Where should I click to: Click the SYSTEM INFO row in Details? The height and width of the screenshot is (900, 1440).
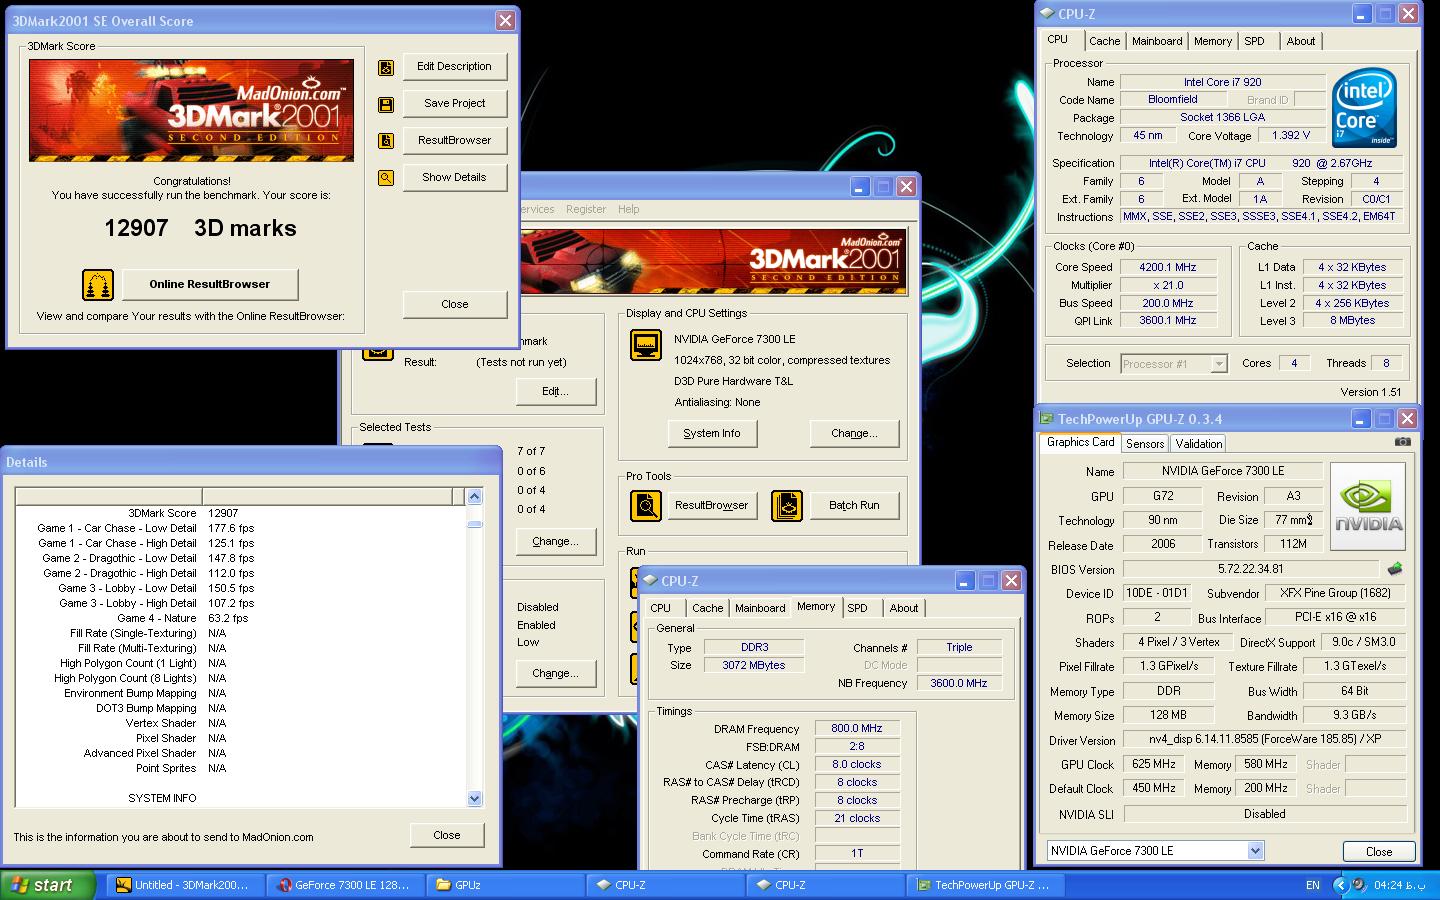coord(240,799)
